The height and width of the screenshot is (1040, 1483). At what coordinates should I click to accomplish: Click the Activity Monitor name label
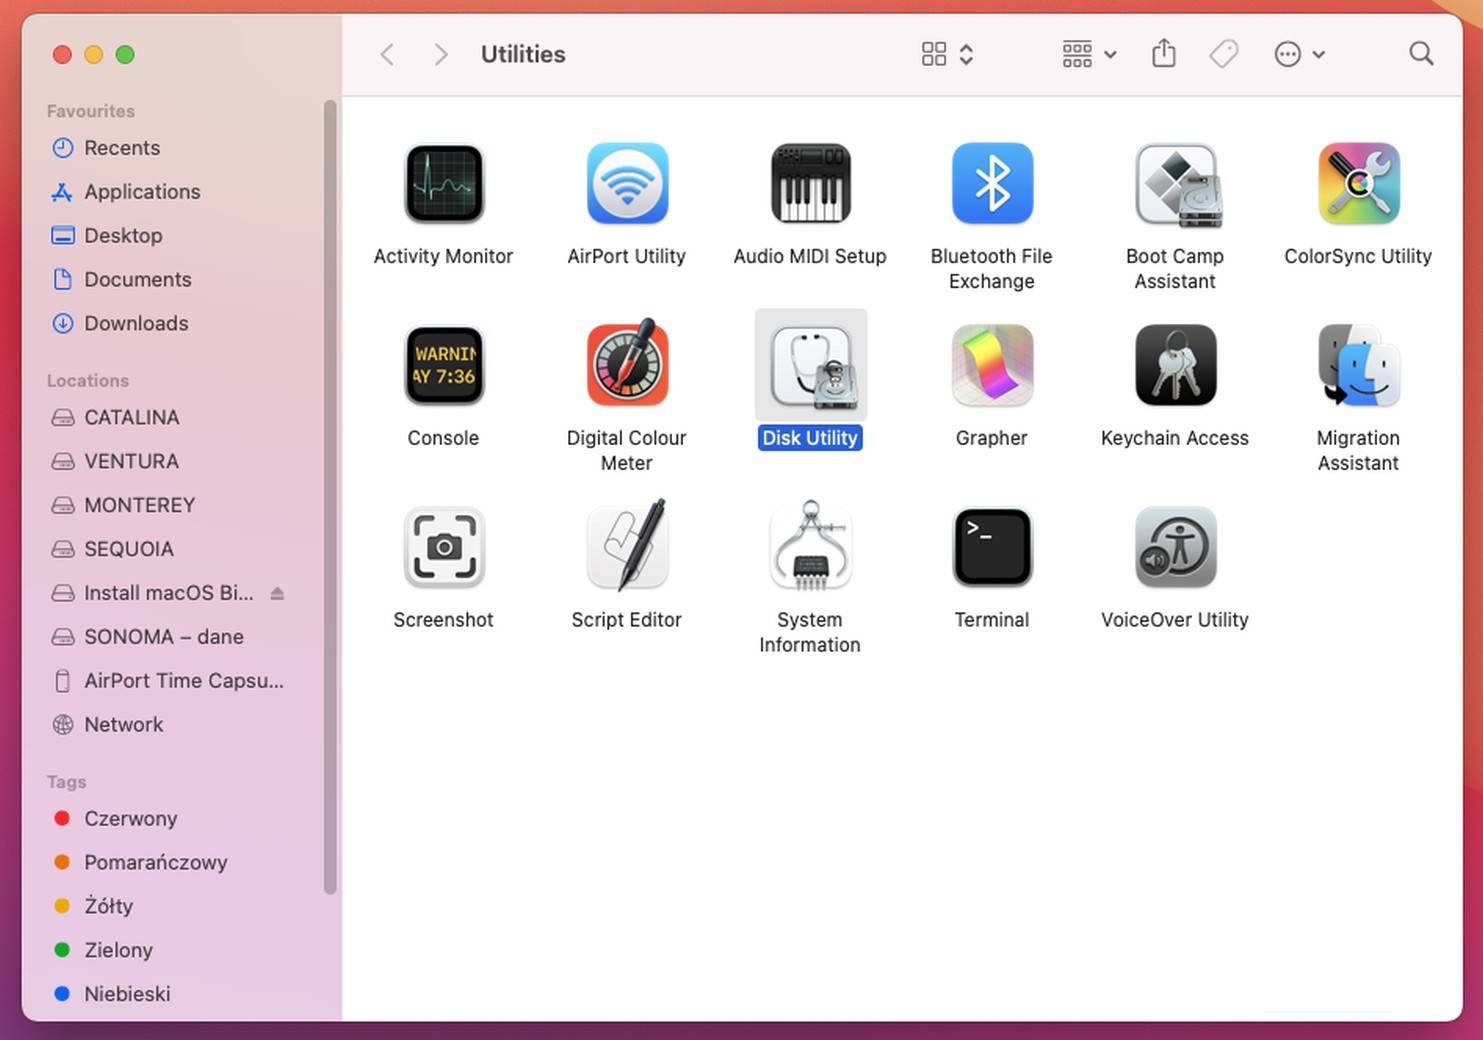443,256
